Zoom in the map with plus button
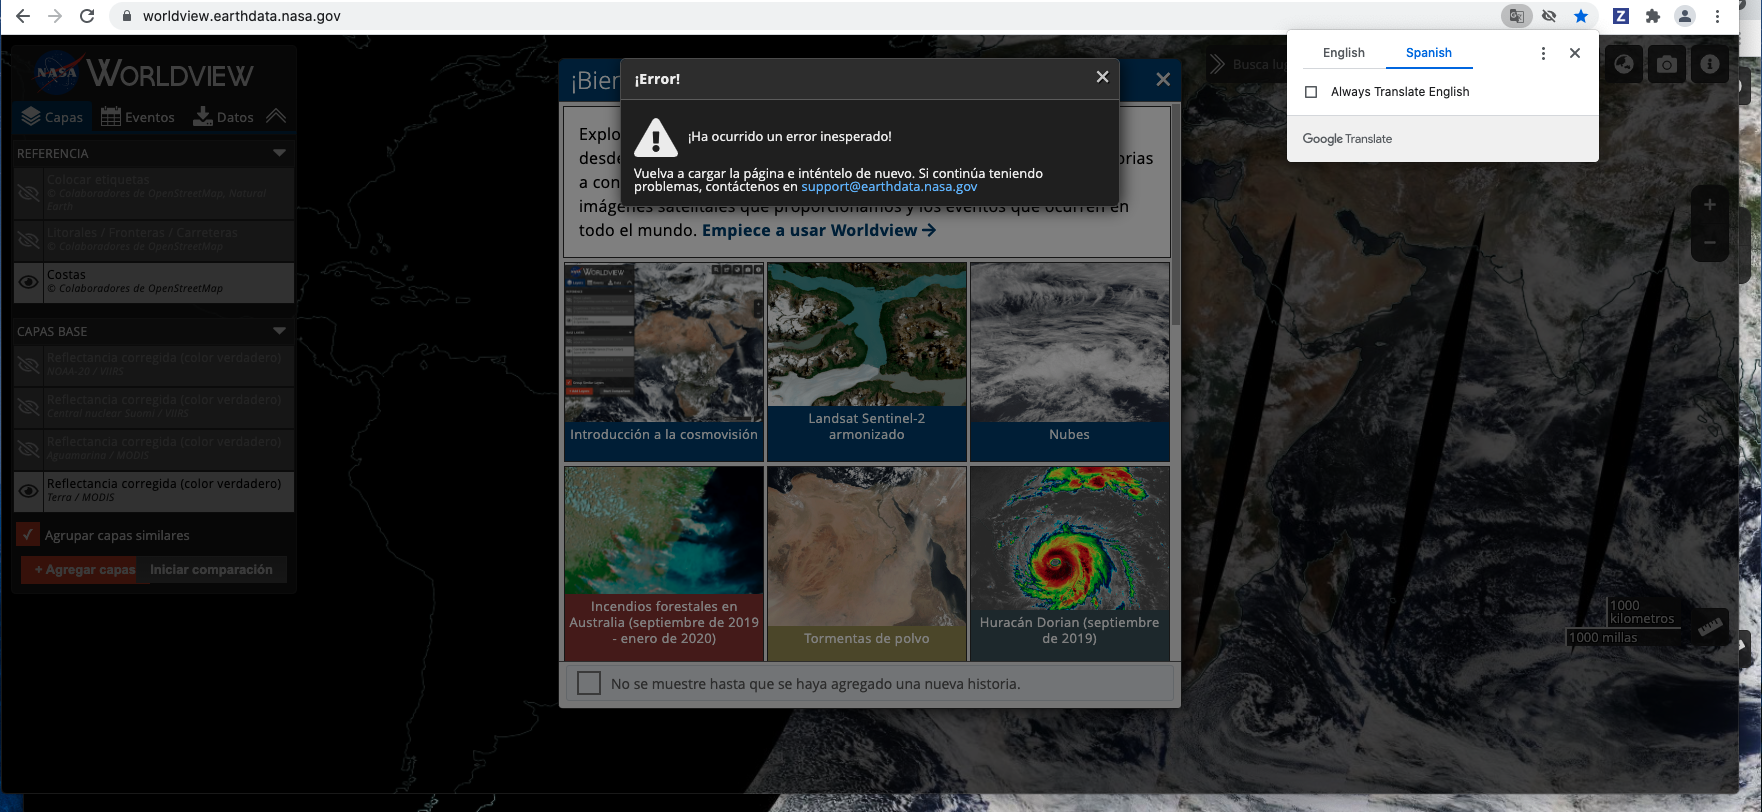The width and height of the screenshot is (1762, 812). pyautogui.click(x=1710, y=204)
